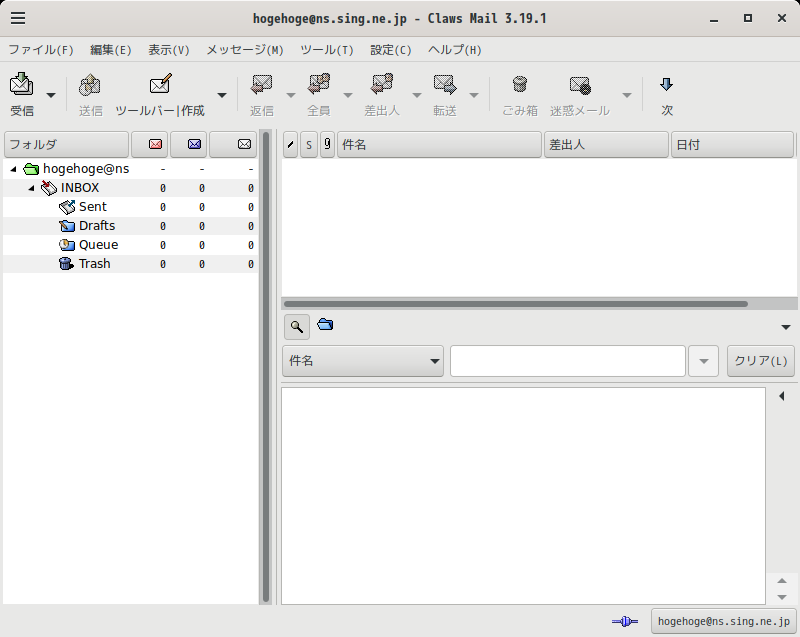The height and width of the screenshot is (637, 800).
Task: Open the 件名 search type combo box
Action: pyautogui.click(x=363, y=361)
